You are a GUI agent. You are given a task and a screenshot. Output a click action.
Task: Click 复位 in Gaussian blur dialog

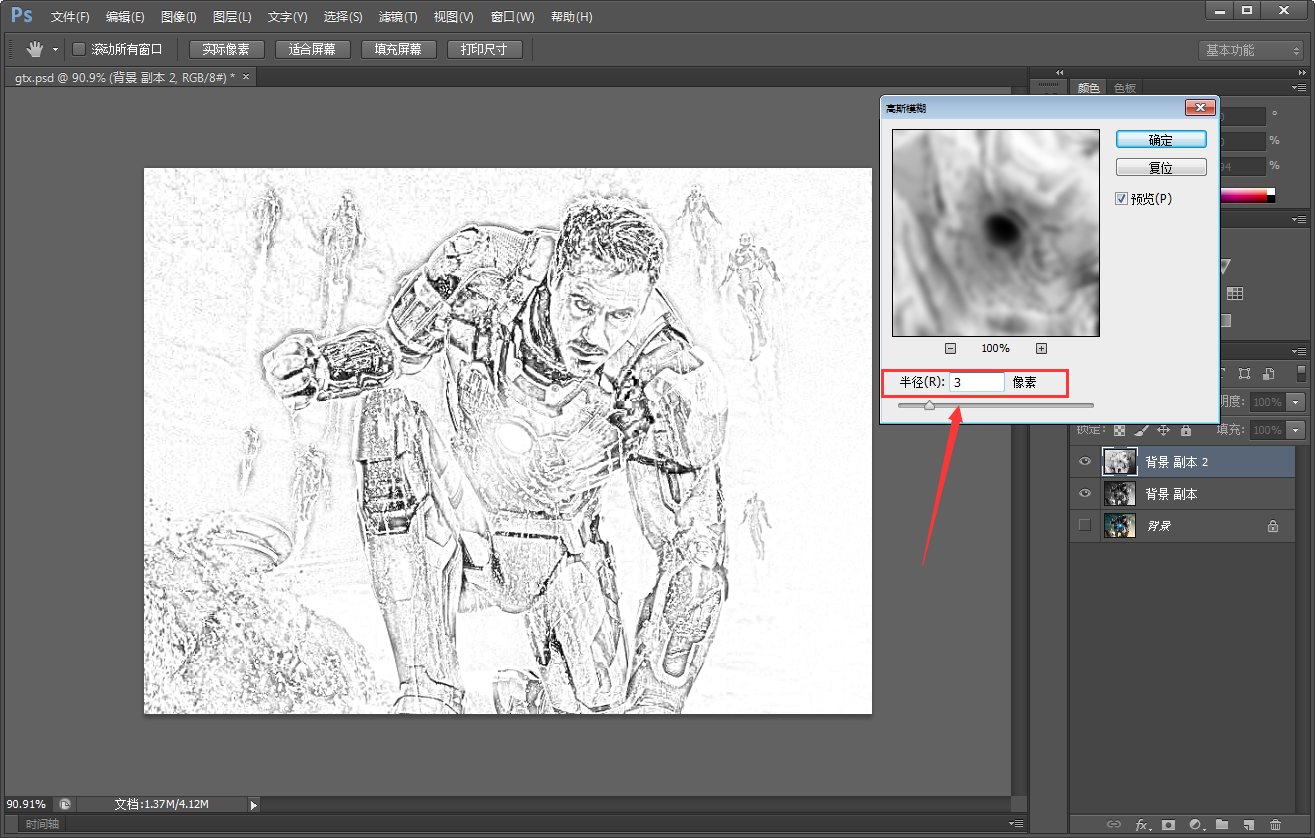(x=1161, y=168)
